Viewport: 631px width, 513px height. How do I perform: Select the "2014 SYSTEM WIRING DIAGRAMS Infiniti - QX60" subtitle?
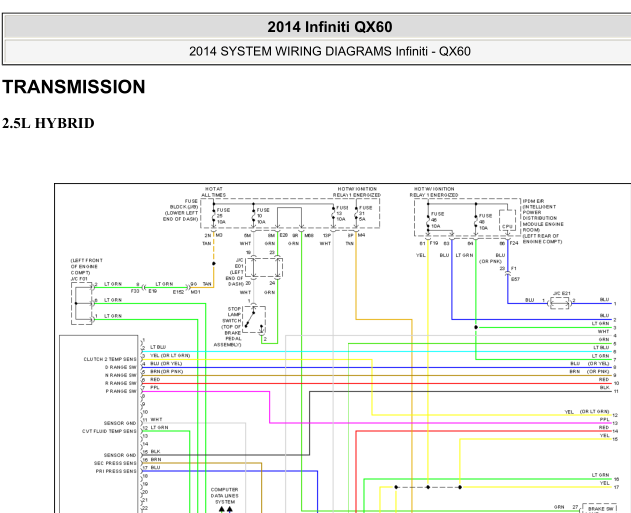[x=330, y=52]
